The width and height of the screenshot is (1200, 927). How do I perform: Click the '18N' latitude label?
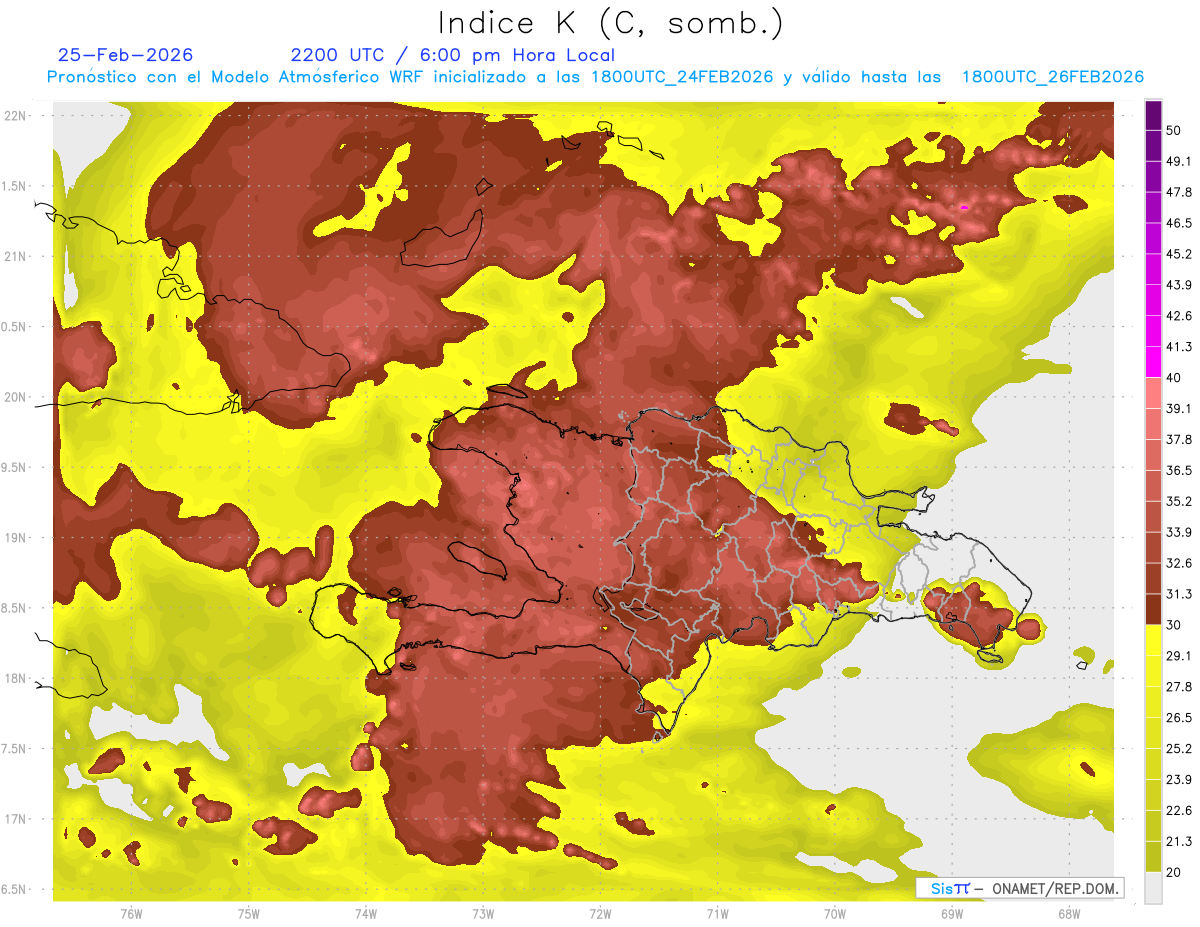(17, 678)
